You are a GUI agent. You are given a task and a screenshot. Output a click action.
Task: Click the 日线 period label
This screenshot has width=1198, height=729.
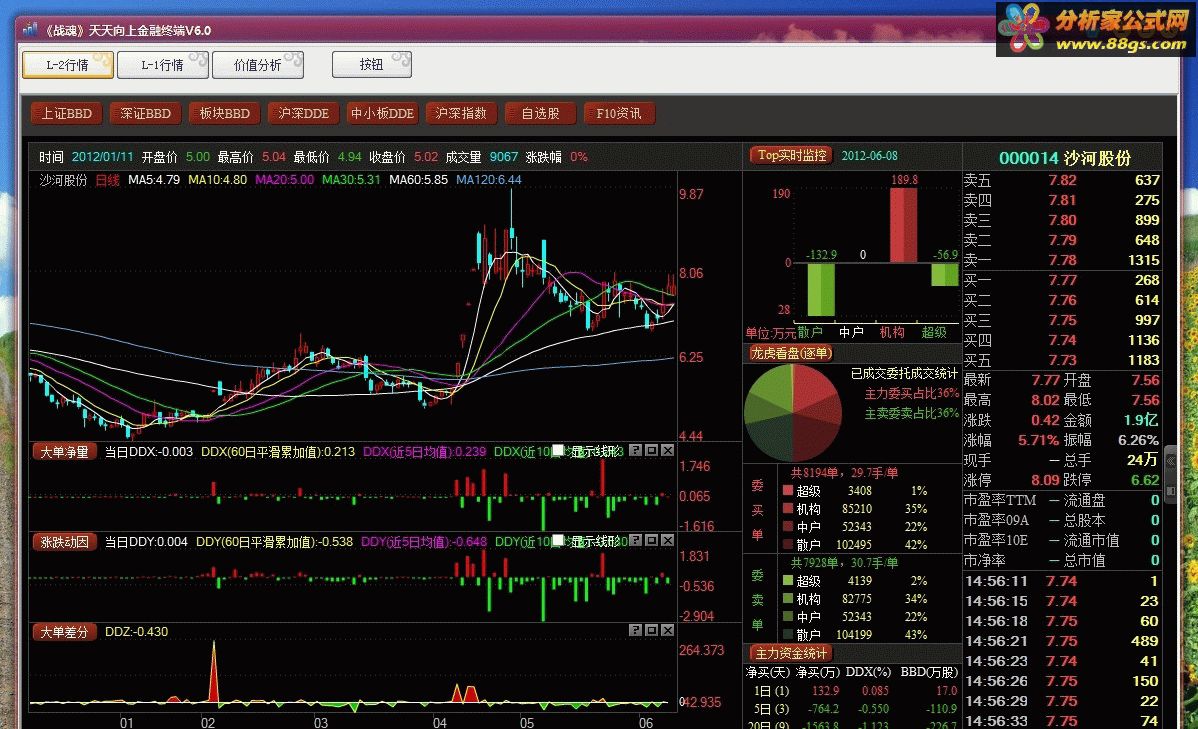click(x=108, y=180)
